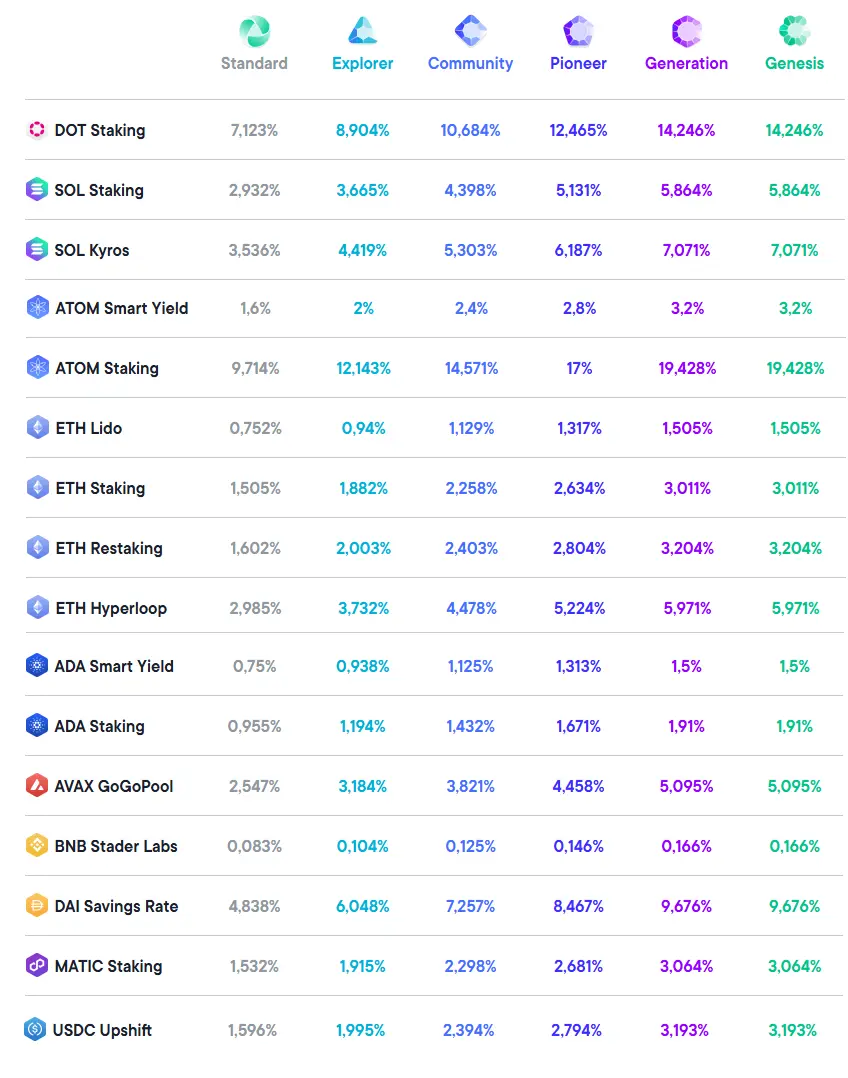Select the Explorer tier column header
Image resolution: width=848 pixels, height=1078 pixels.
coord(362,63)
